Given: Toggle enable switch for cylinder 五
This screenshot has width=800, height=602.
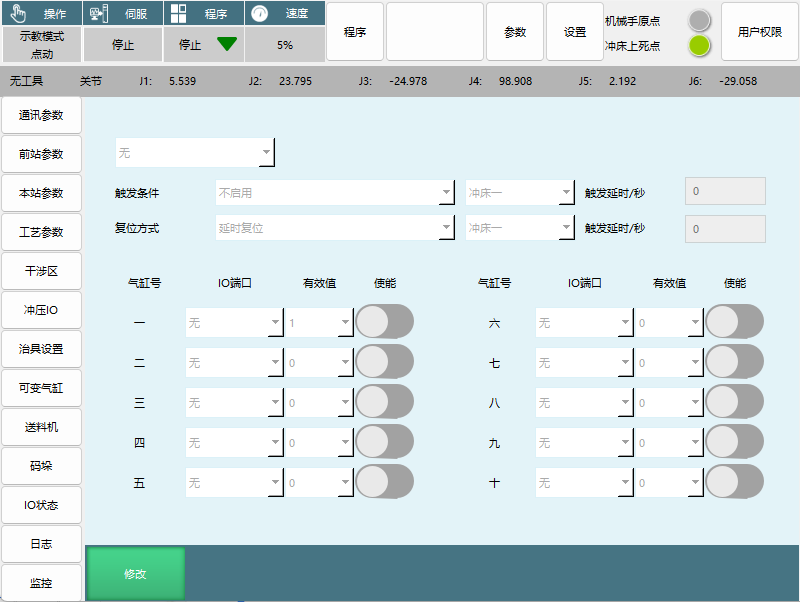Looking at the screenshot, I should pyautogui.click(x=384, y=482).
